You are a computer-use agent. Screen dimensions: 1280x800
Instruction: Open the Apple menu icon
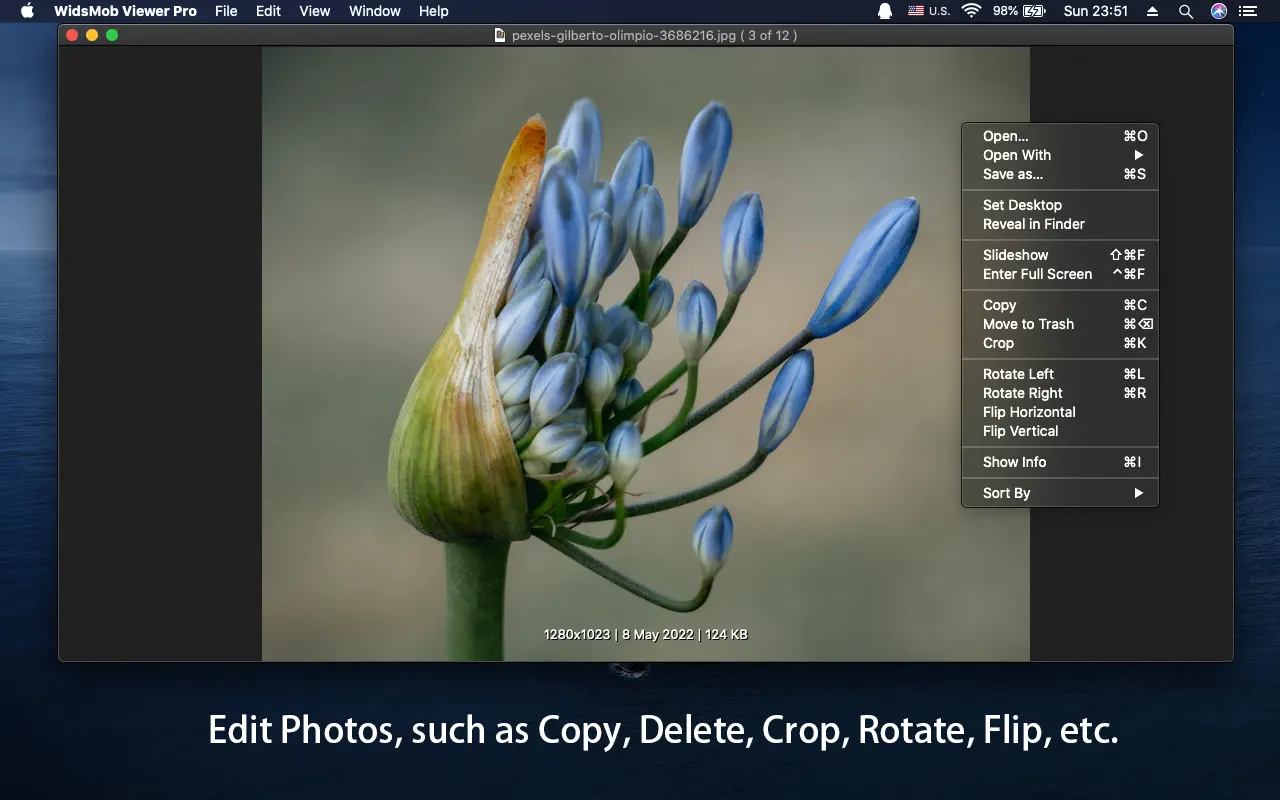point(27,11)
